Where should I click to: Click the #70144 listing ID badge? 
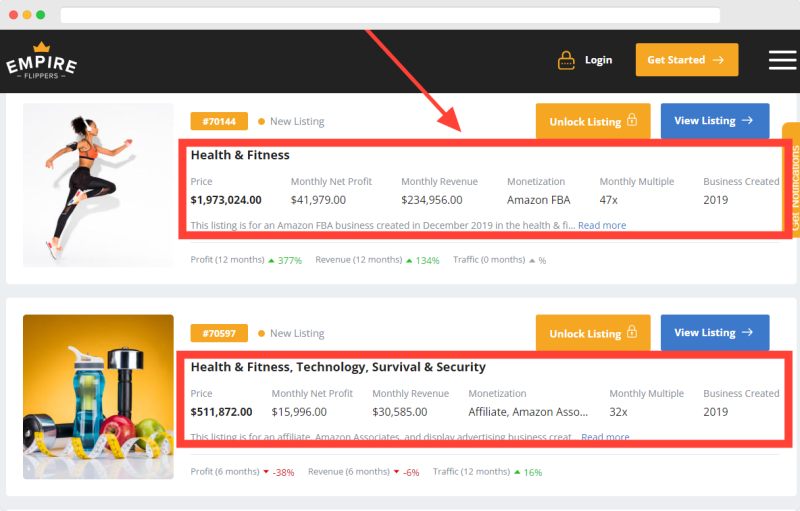coord(219,121)
